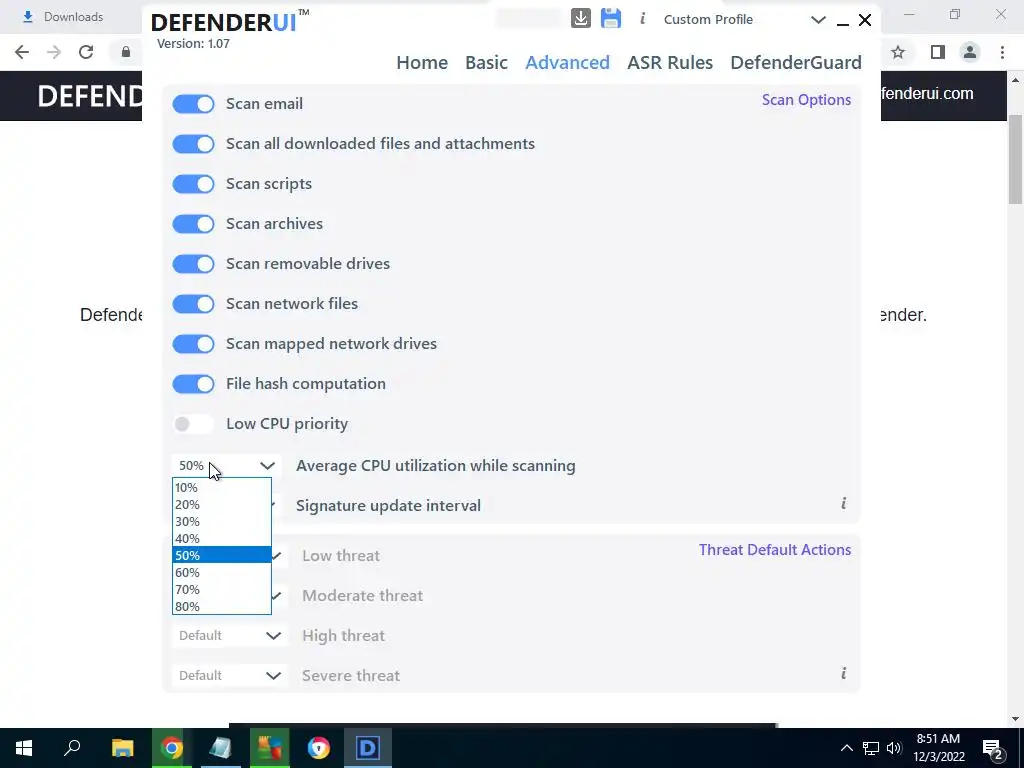Select the Advanced tab
Viewport: 1024px width, 768px height.
568,63
